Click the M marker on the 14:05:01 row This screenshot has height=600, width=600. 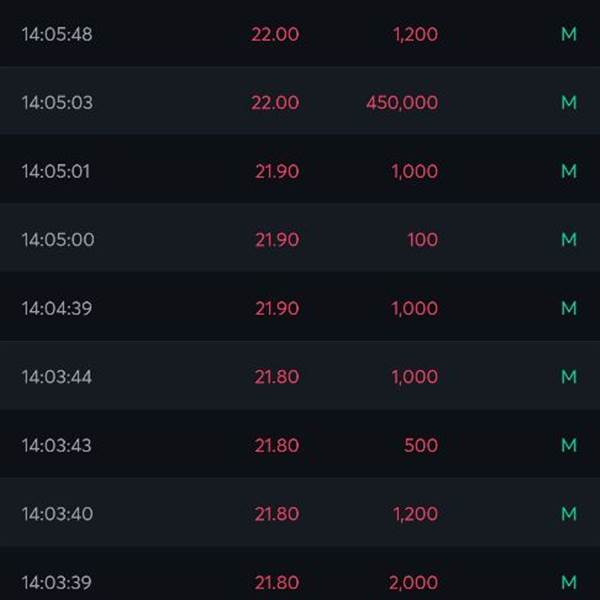pos(569,171)
